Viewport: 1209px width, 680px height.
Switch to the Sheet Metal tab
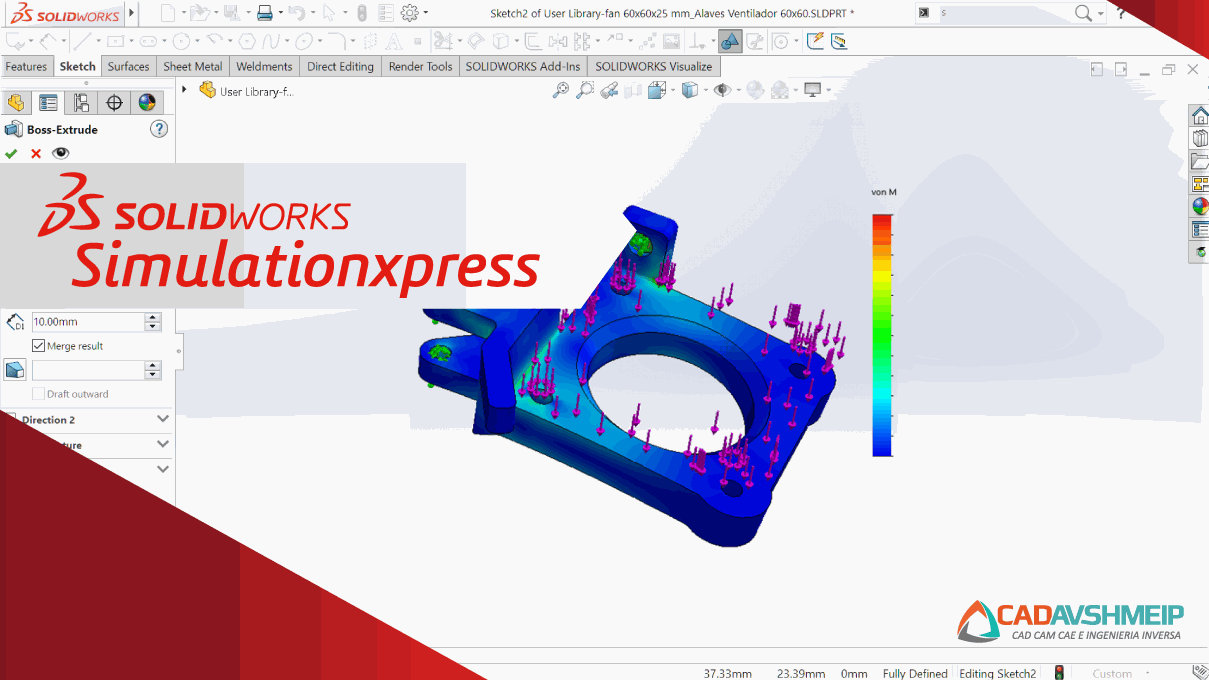pyautogui.click(x=192, y=66)
